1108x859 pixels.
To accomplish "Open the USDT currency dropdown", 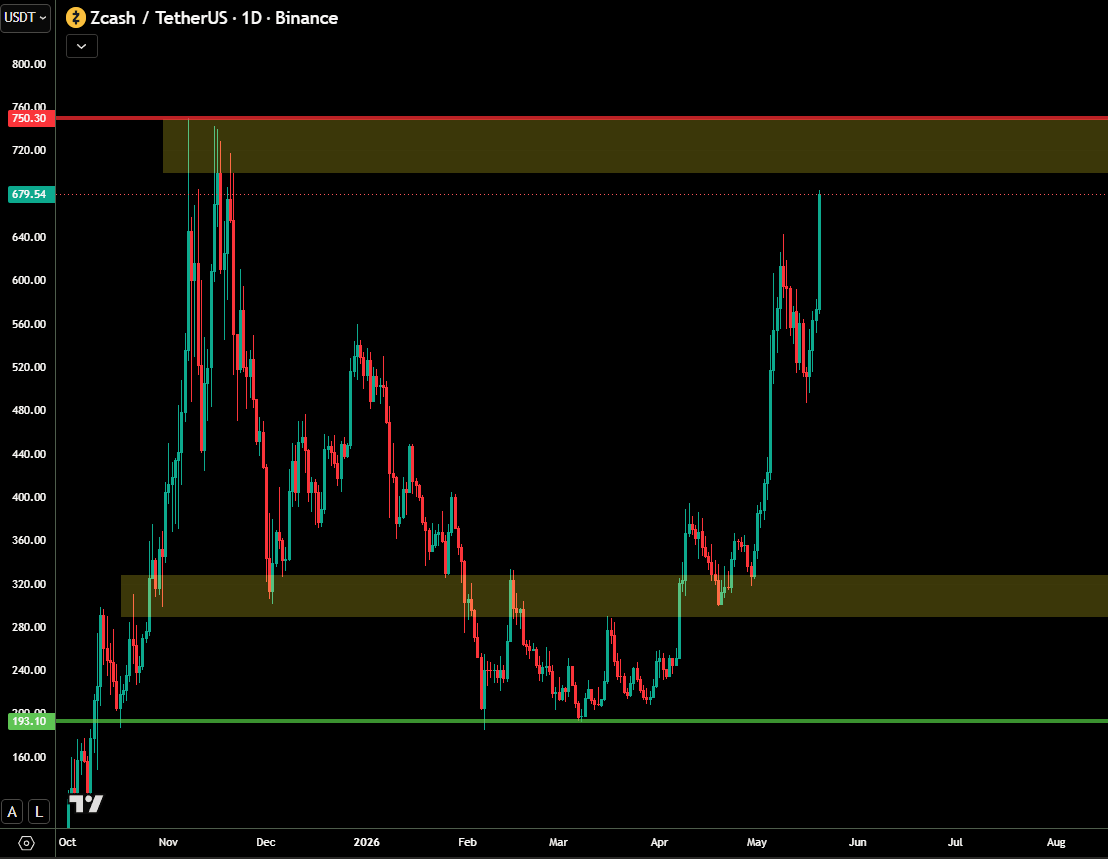I will [x=25, y=18].
